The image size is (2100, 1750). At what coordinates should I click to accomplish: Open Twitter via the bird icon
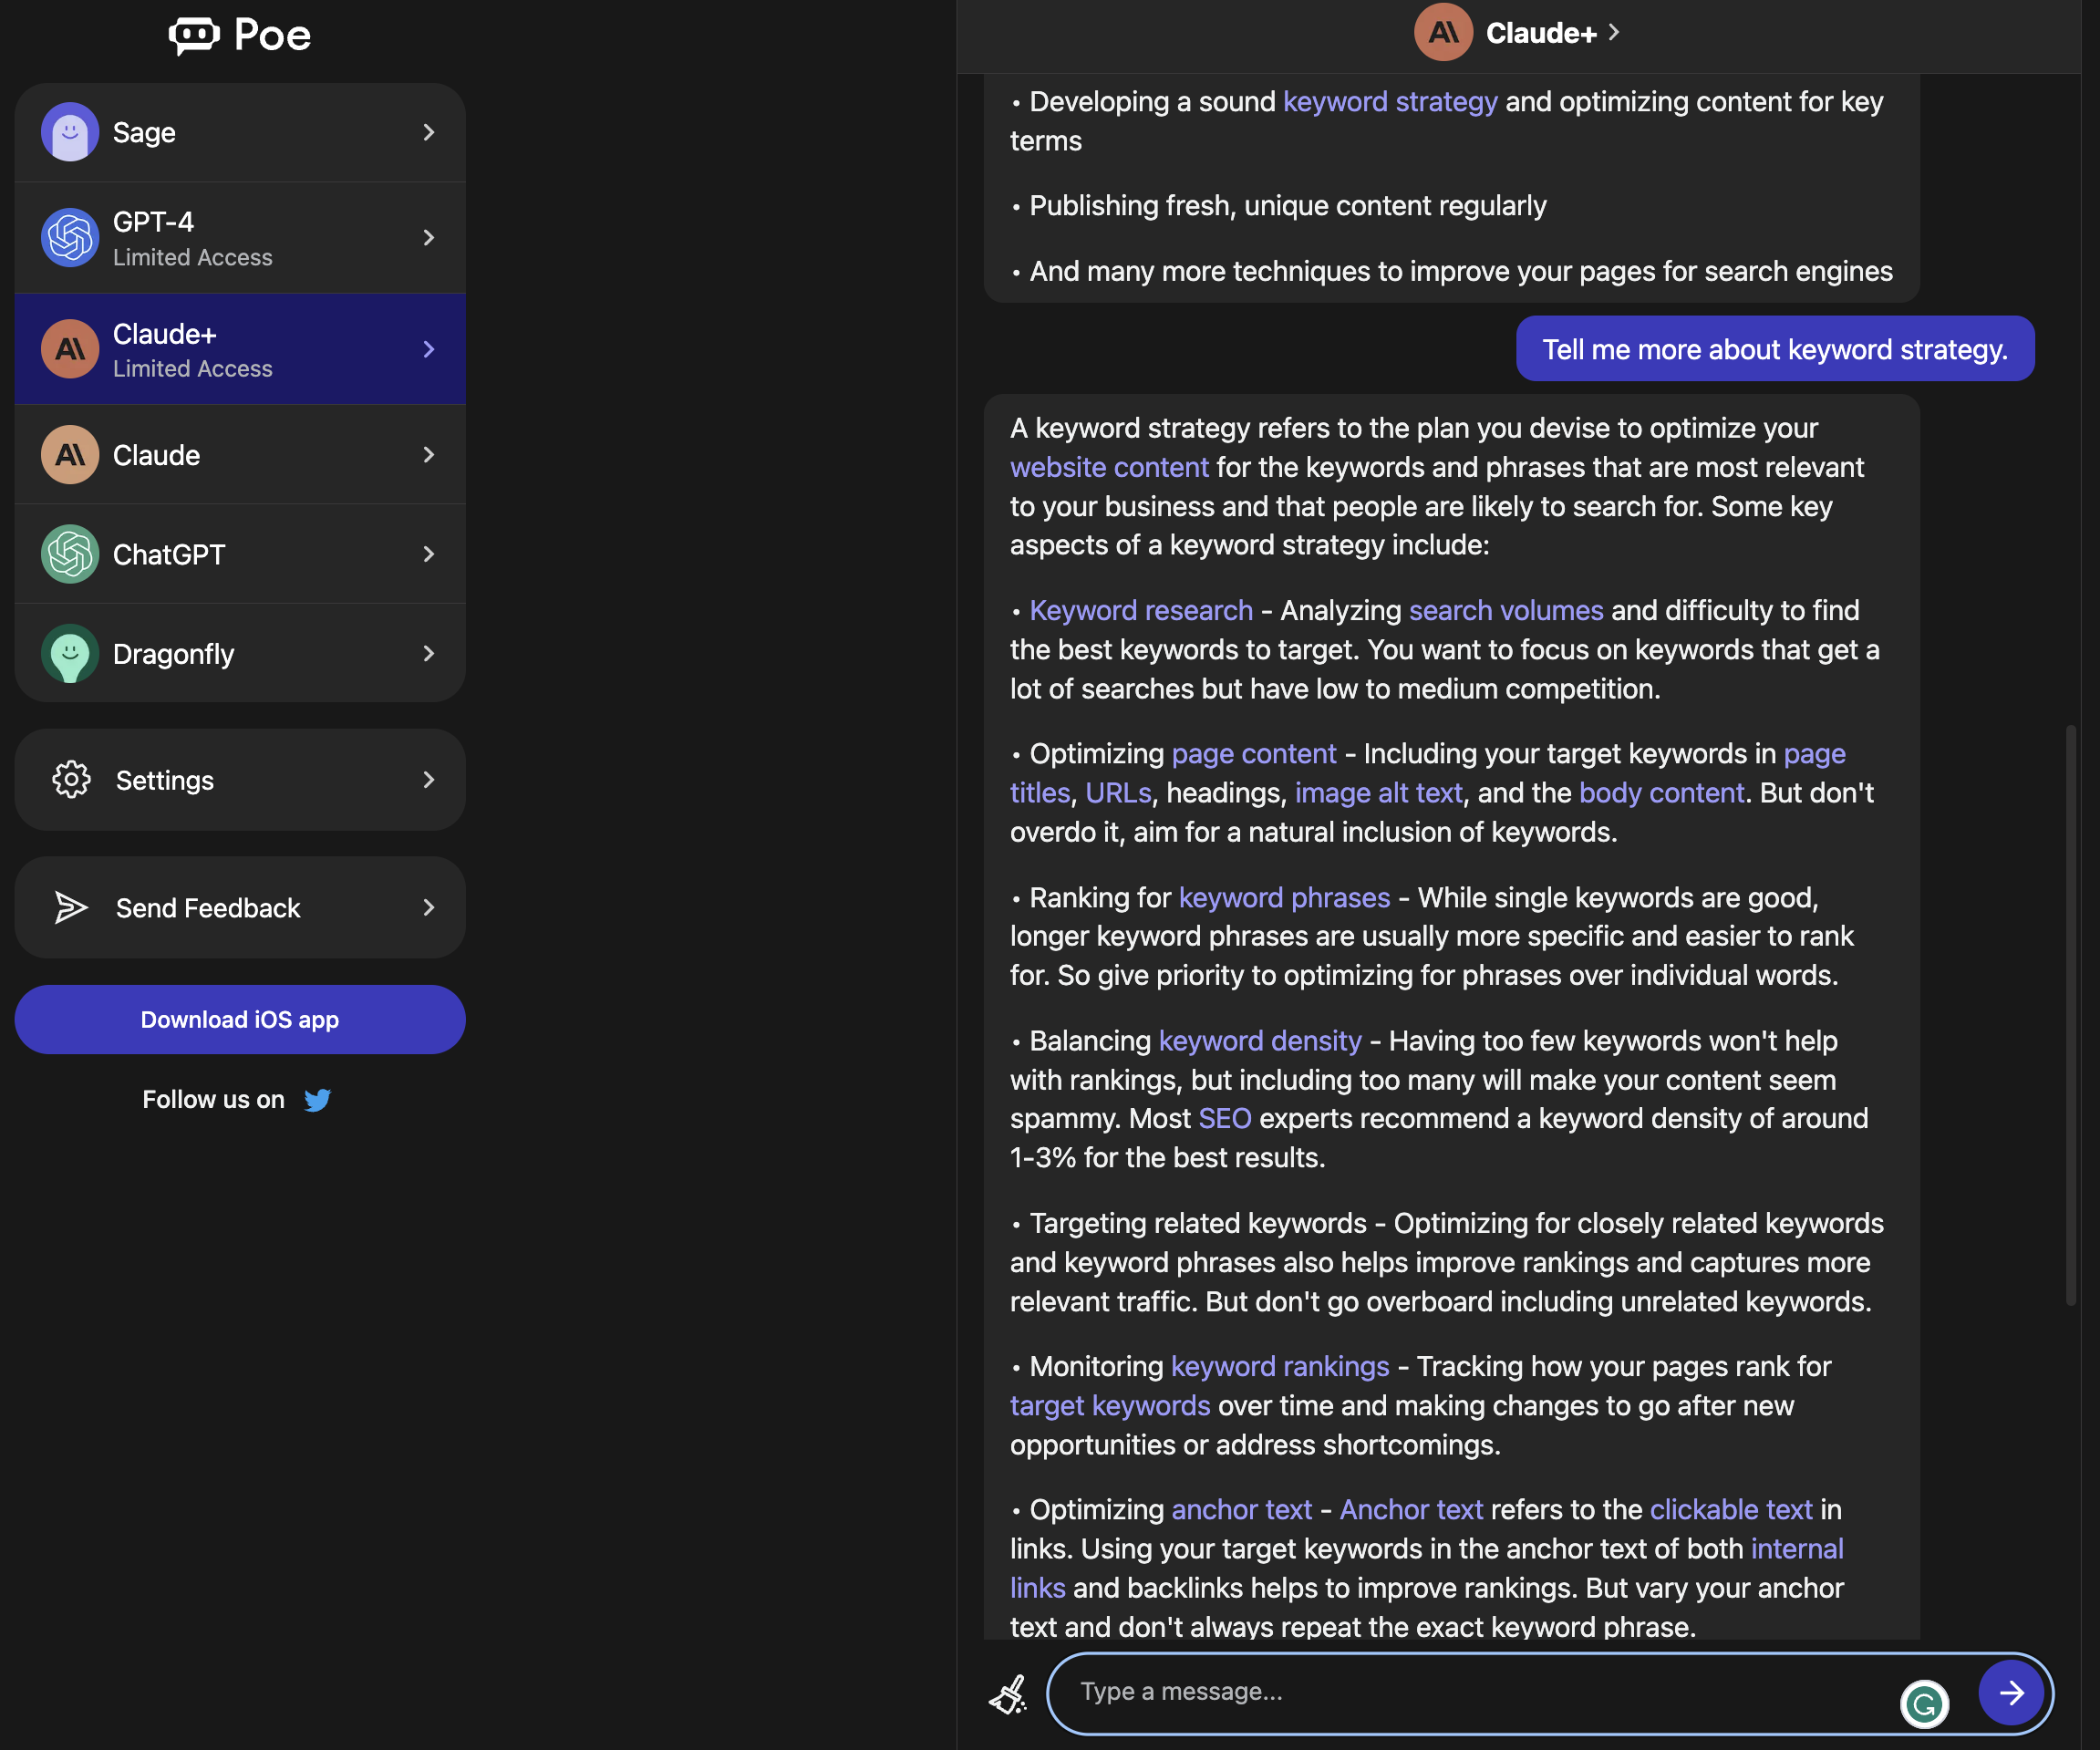click(317, 1100)
